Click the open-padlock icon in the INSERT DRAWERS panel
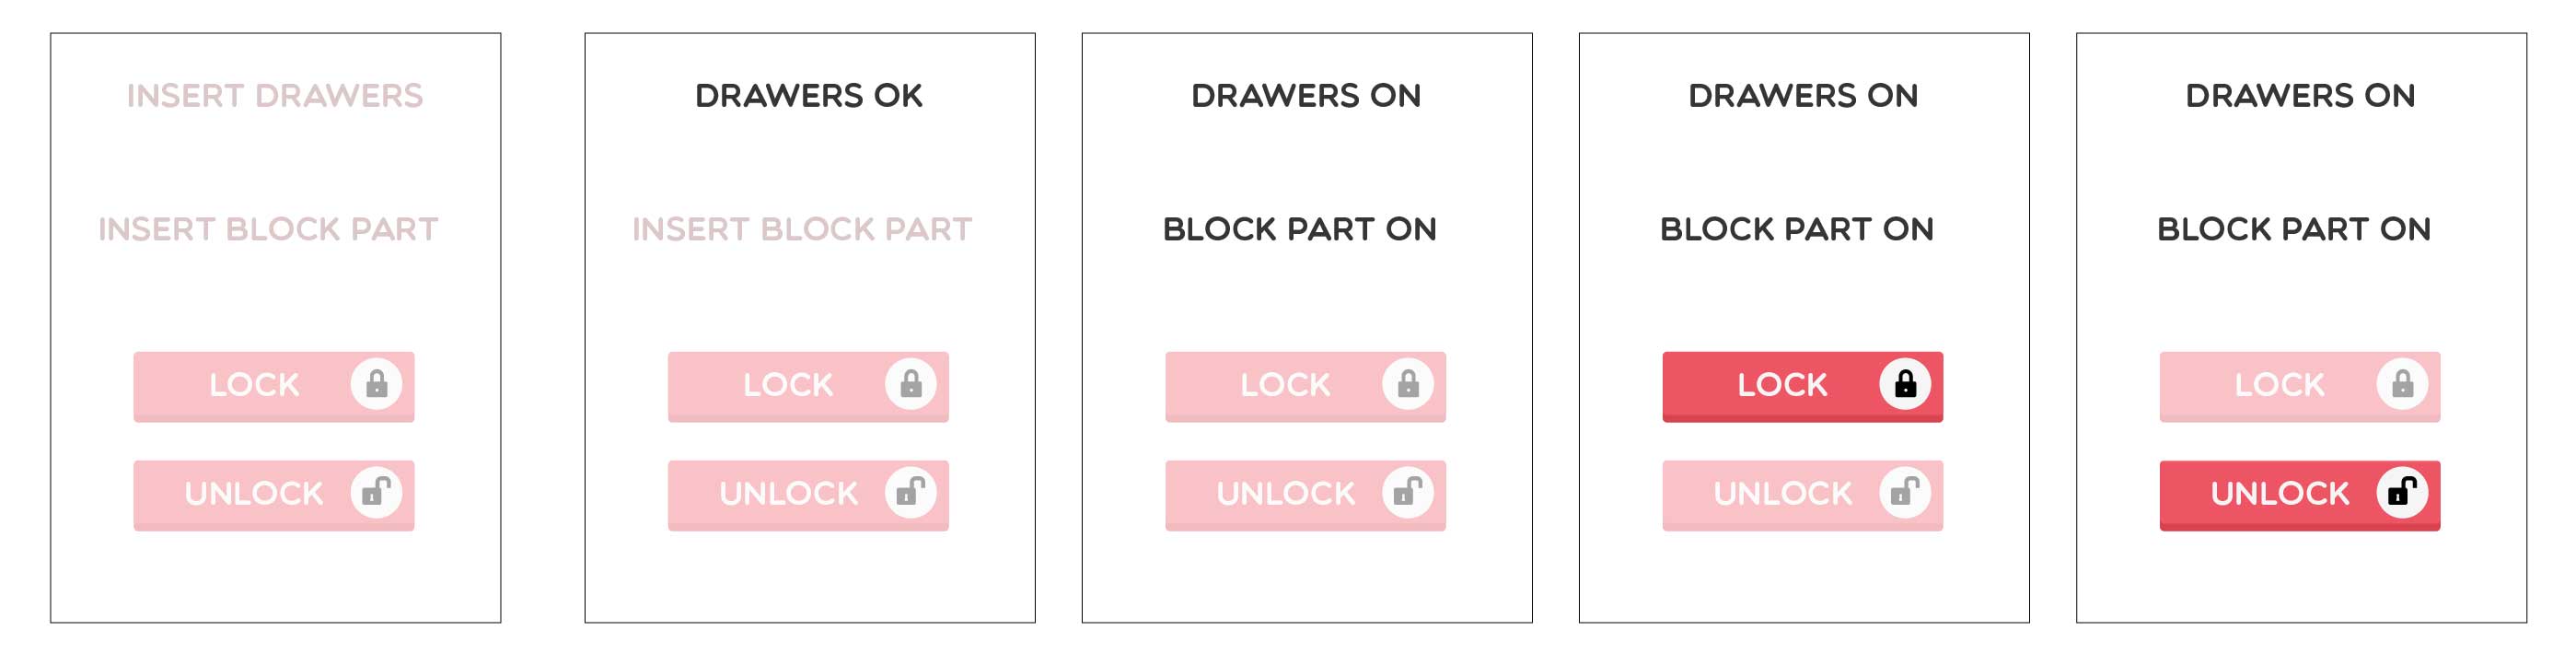The width and height of the screenshot is (2576, 654). tap(376, 491)
